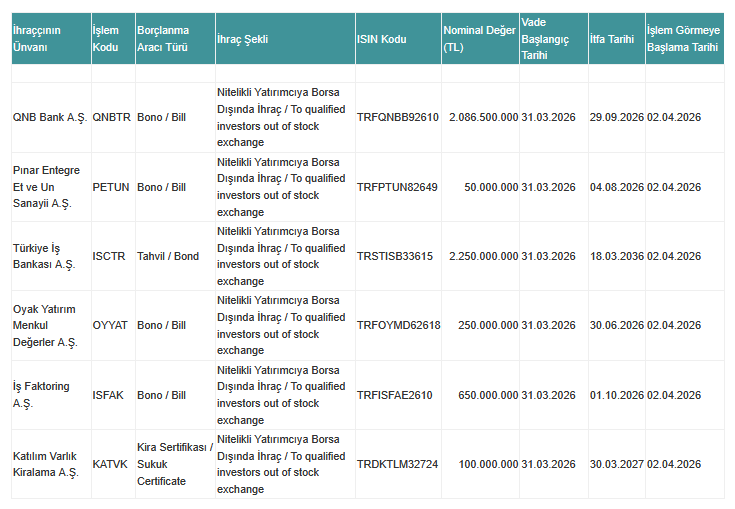Select the Kira Sertifikası / Sukuk Certificate cell
Screen dimensions: 735x509
click(x=174, y=464)
